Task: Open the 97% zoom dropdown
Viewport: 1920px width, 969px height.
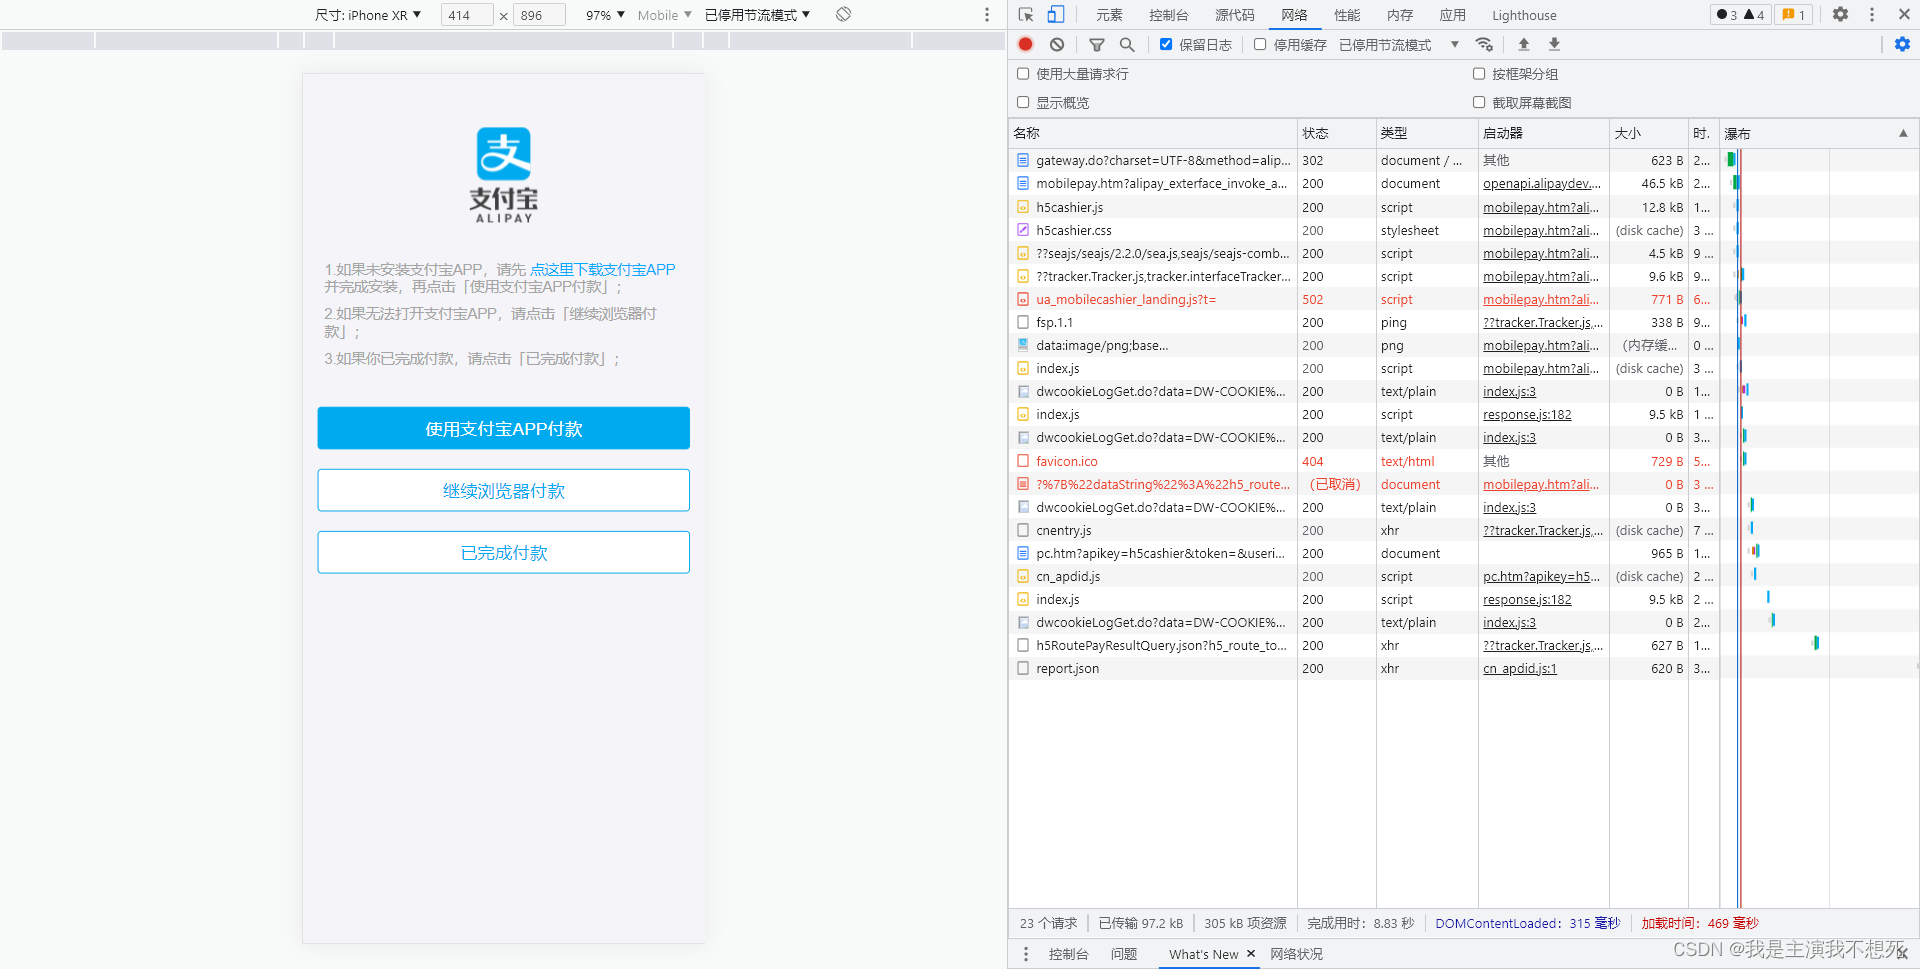Action: (605, 15)
